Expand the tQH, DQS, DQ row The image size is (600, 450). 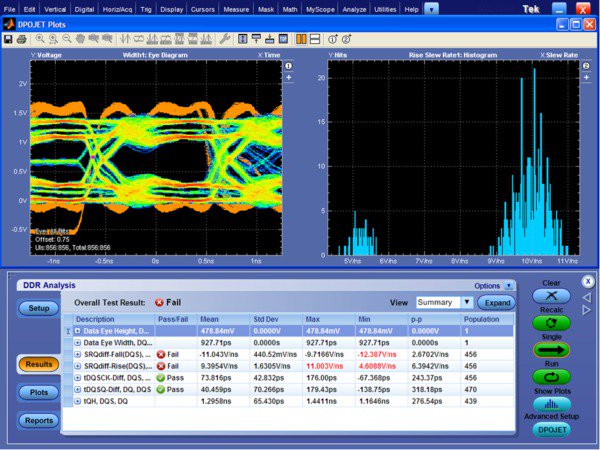click(x=77, y=401)
